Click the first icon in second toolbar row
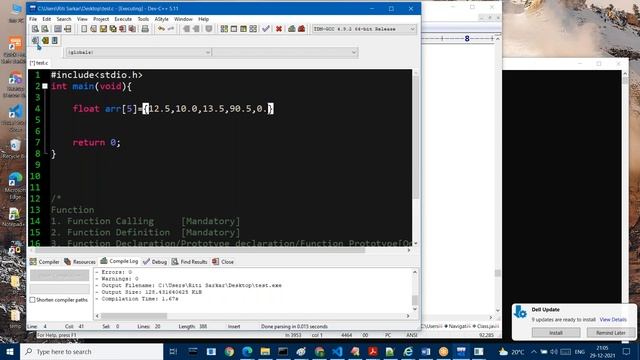The image size is (640, 360). tap(35, 40)
